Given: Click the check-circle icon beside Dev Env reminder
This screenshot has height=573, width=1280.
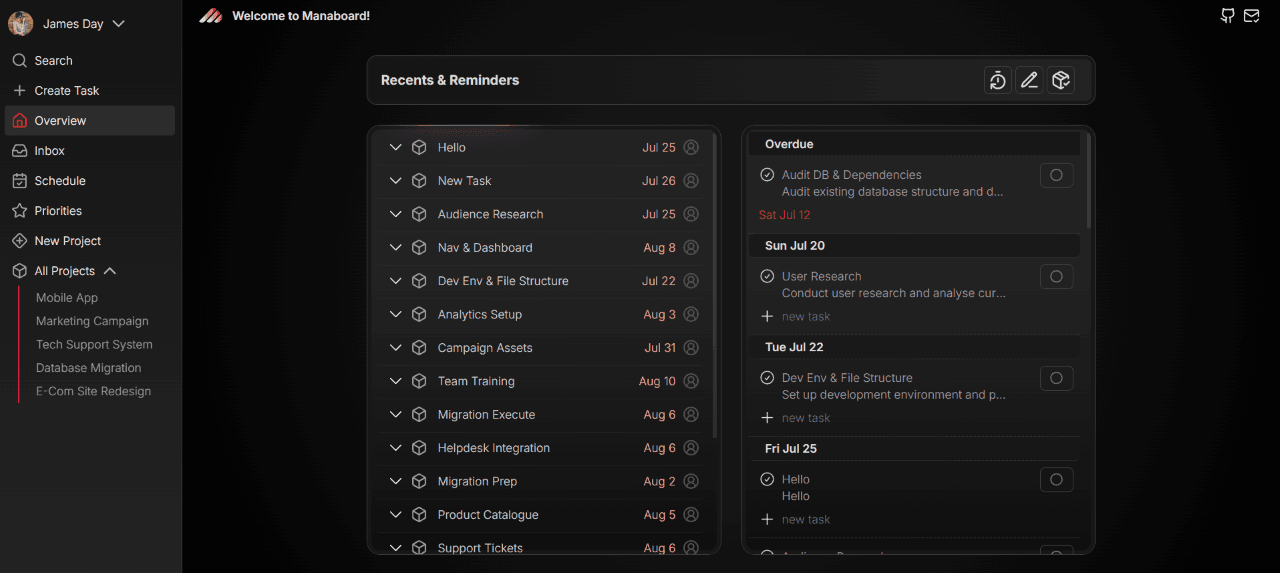Looking at the screenshot, I should [x=767, y=378].
